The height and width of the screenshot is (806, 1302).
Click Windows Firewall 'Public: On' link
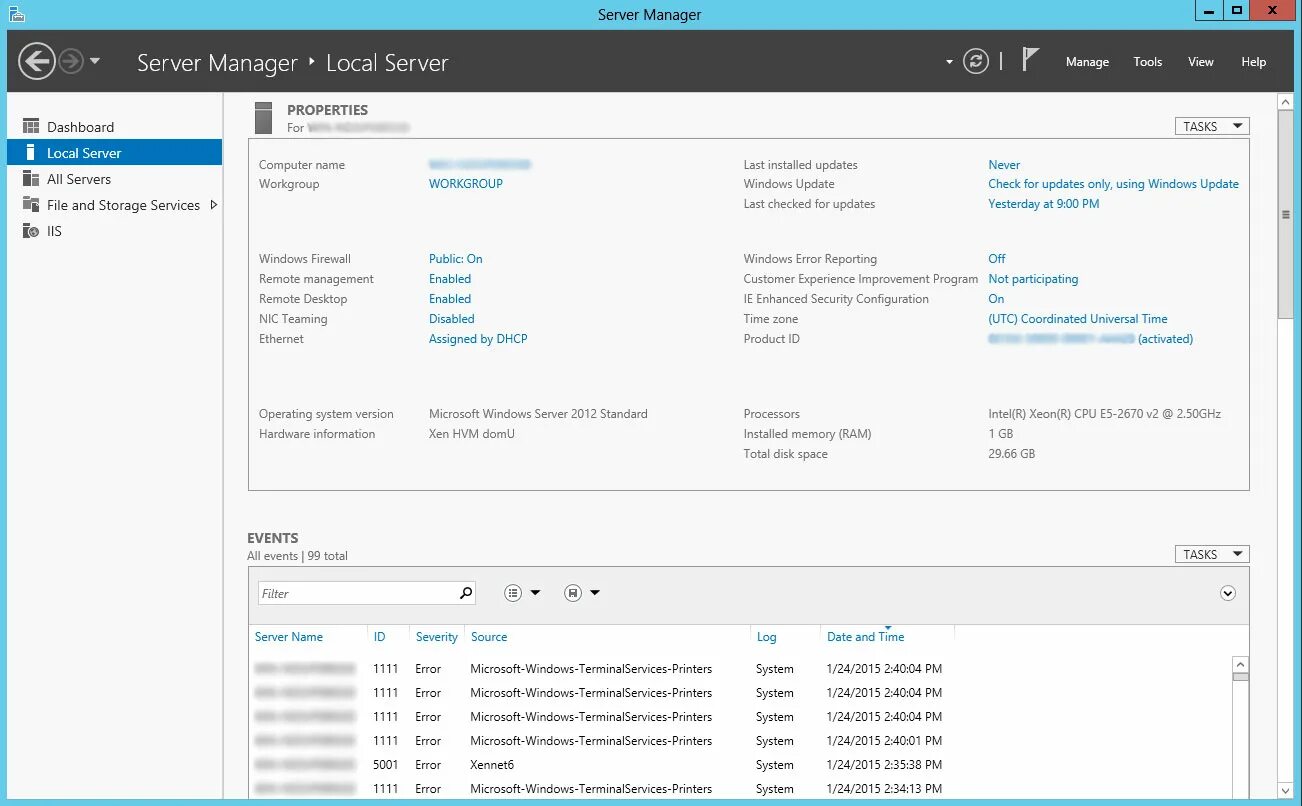(x=456, y=259)
